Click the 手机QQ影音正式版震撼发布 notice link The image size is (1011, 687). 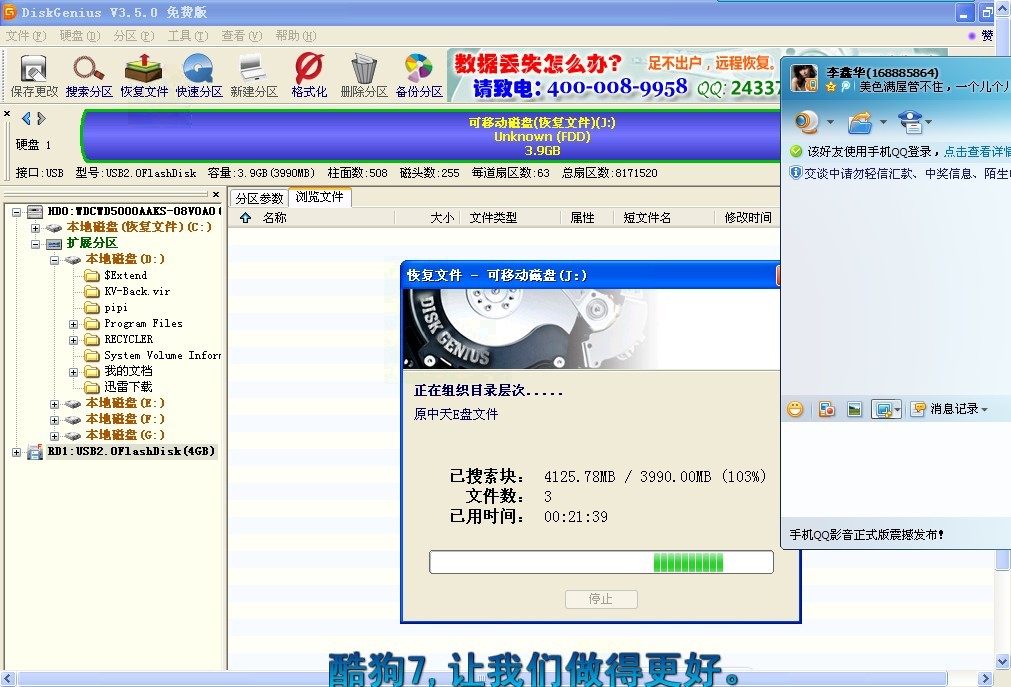[867, 535]
